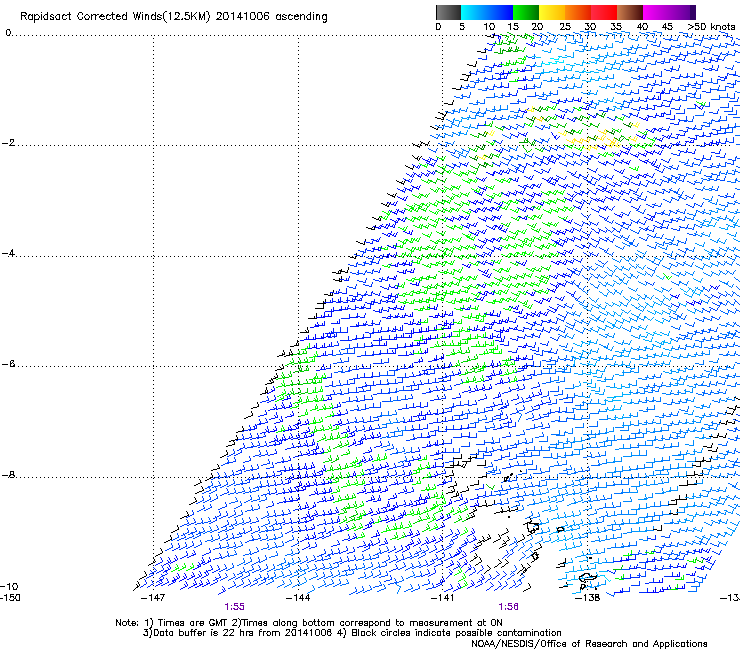Click the yellow 20-25 knots legend swatch
This screenshot has width=740, height=650.
(x=552, y=12)
